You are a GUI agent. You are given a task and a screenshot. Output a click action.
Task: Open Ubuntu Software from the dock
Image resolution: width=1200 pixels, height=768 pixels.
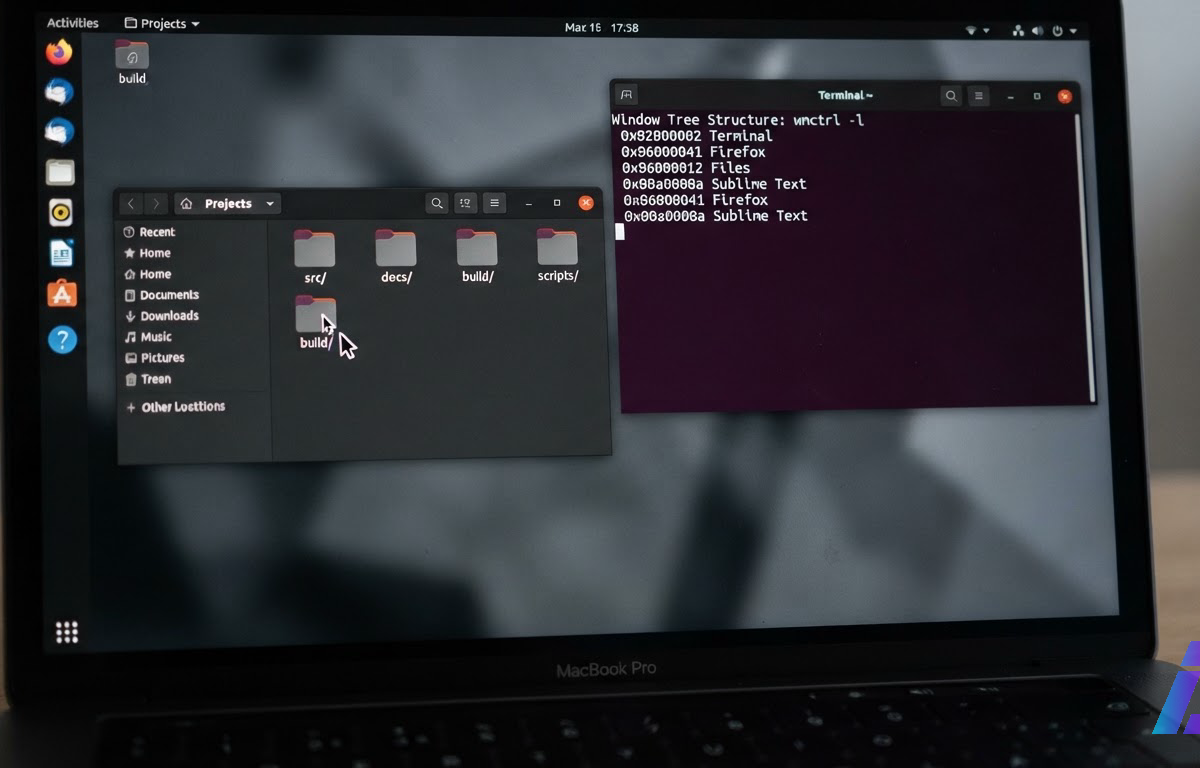62,294
